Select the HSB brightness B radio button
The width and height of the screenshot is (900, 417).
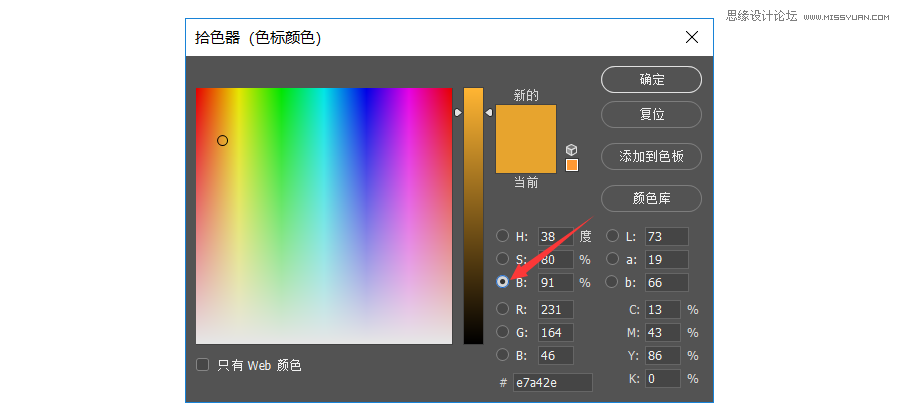[x=503, y=282]
